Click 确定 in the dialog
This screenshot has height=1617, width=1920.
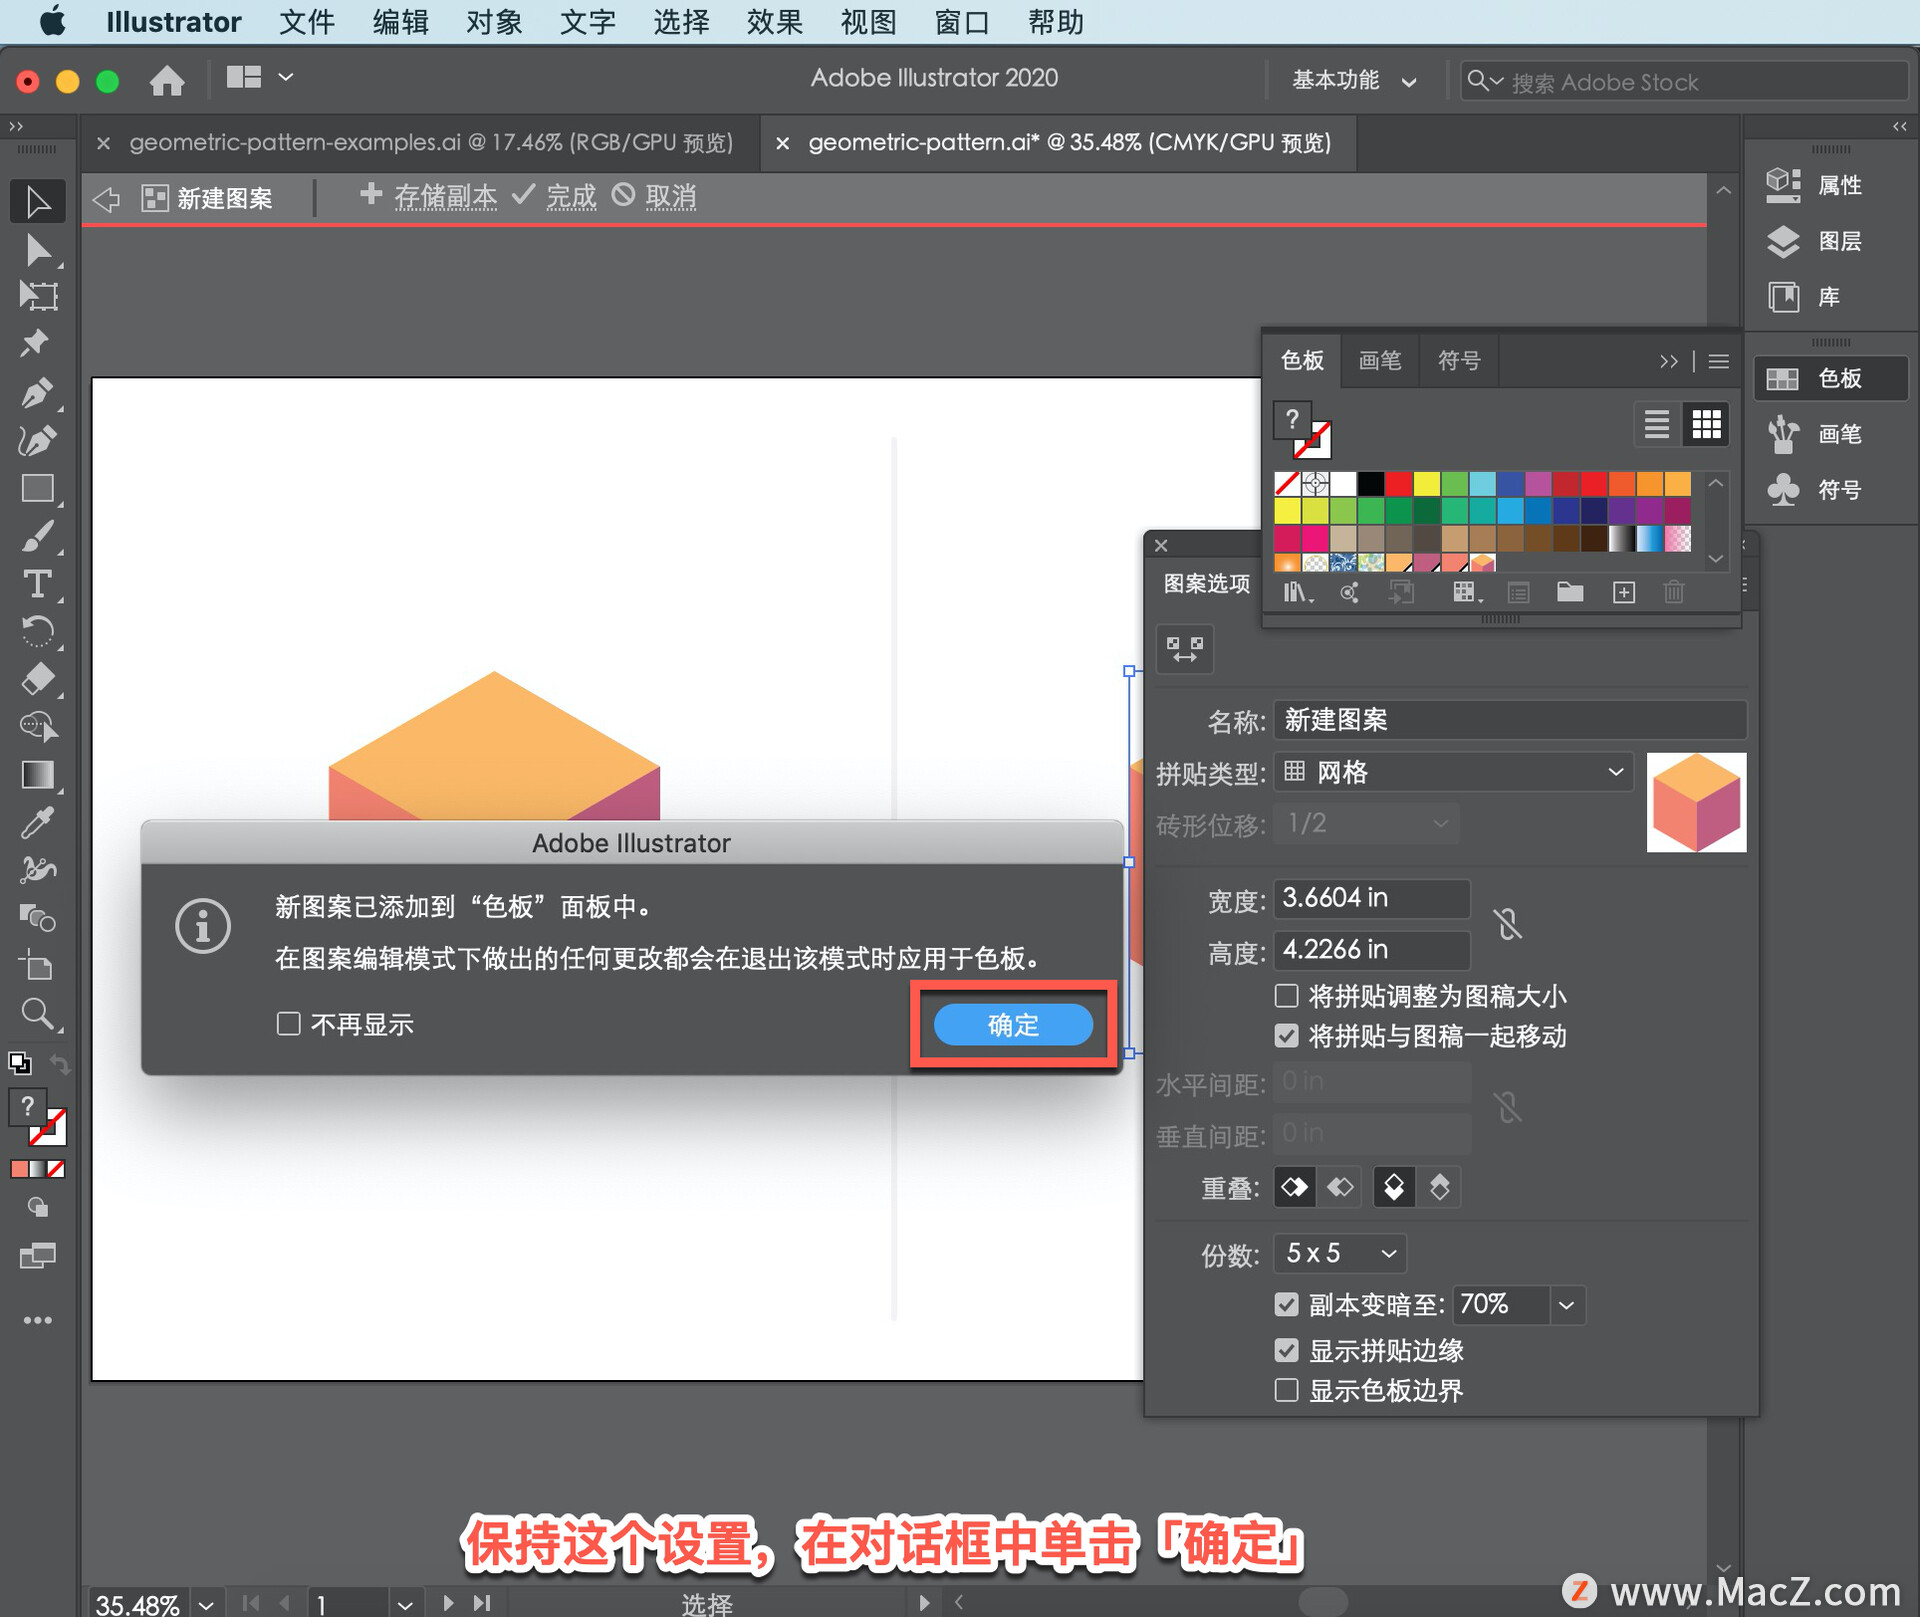point(1013,1025)
